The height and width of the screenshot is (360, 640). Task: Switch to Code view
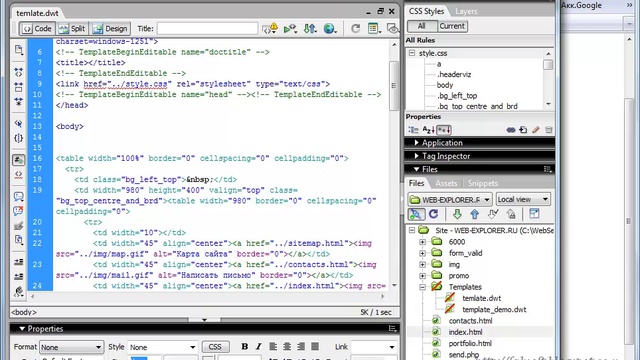click(37, 29)
